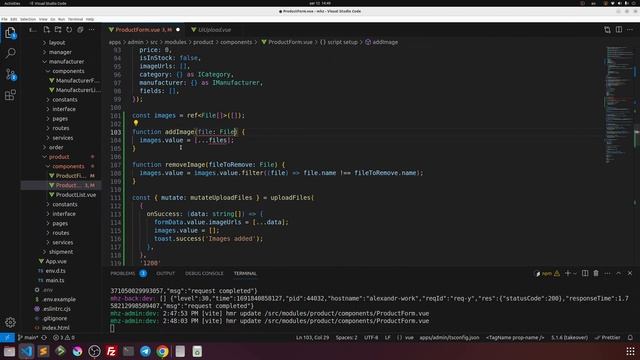The width and height of the screenshot is (640, 360).
Task: Open Telegram from the dock
Action: (145, 351)
